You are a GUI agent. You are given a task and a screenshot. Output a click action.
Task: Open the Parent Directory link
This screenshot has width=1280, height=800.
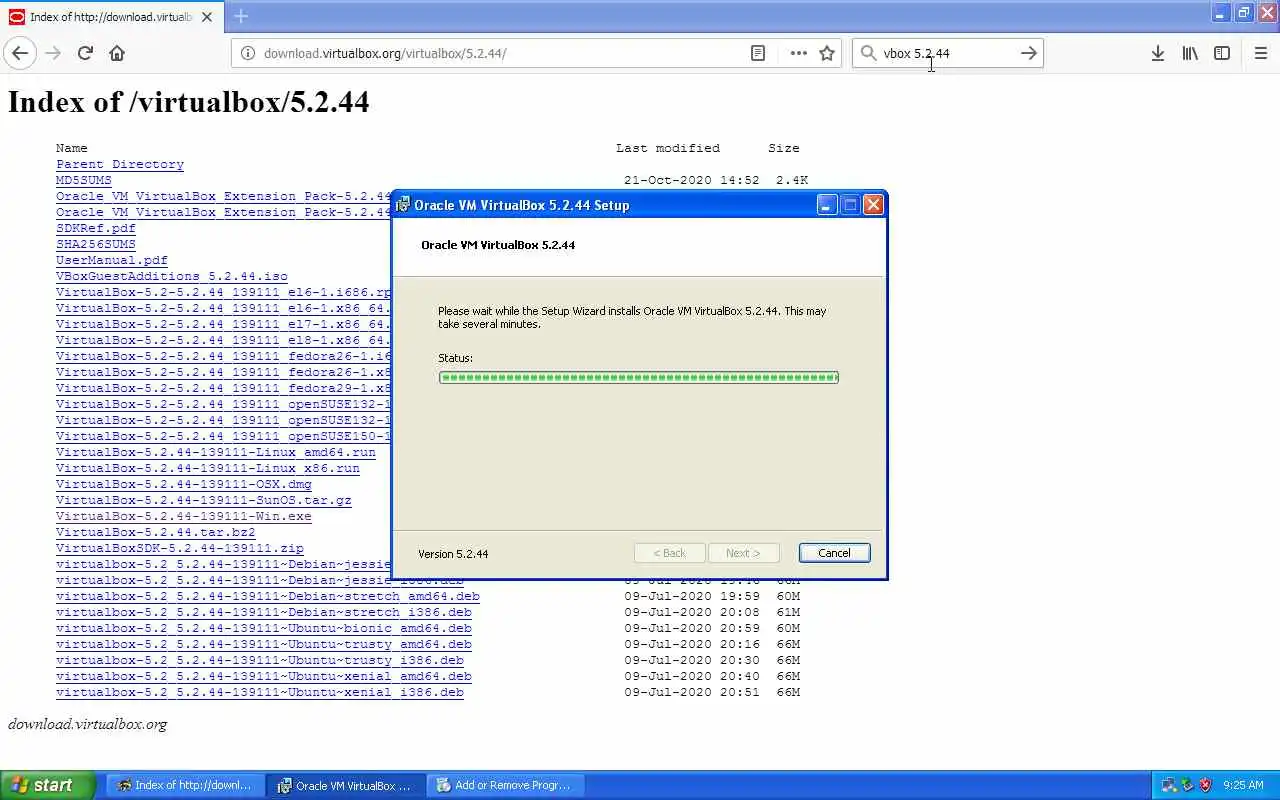click(120, 164)
